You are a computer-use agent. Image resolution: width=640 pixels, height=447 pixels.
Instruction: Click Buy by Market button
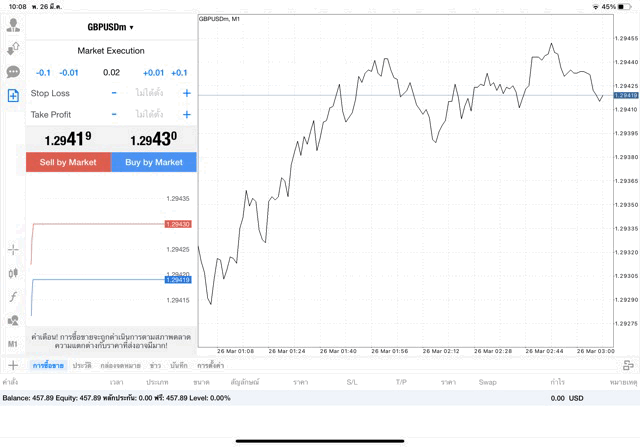click(x=154, y=162)
